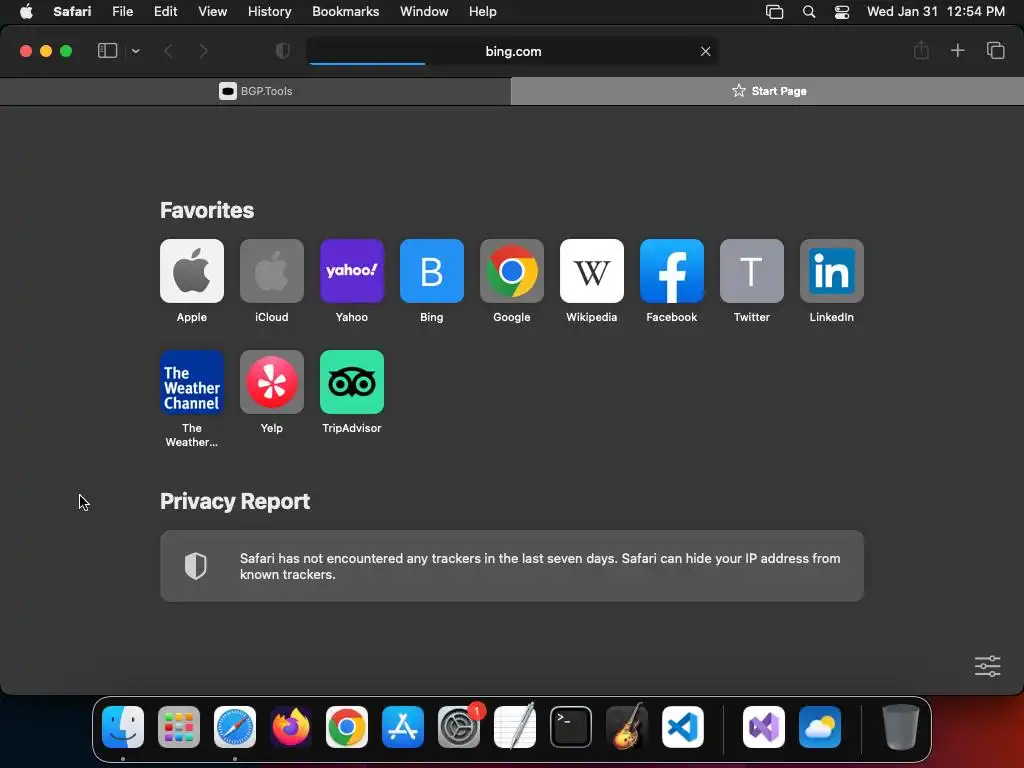Launch Finder from the Dock
Viewport: 1024px width, 768px height.
tap(123, 727)
